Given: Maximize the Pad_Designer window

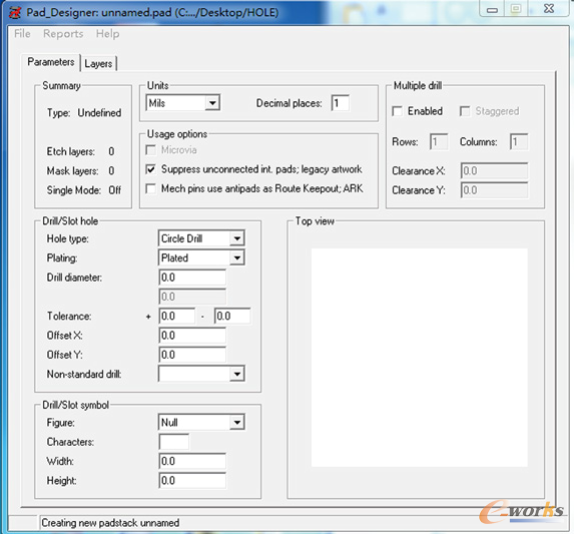Looking at the screenshot, I should click(516, 9).
